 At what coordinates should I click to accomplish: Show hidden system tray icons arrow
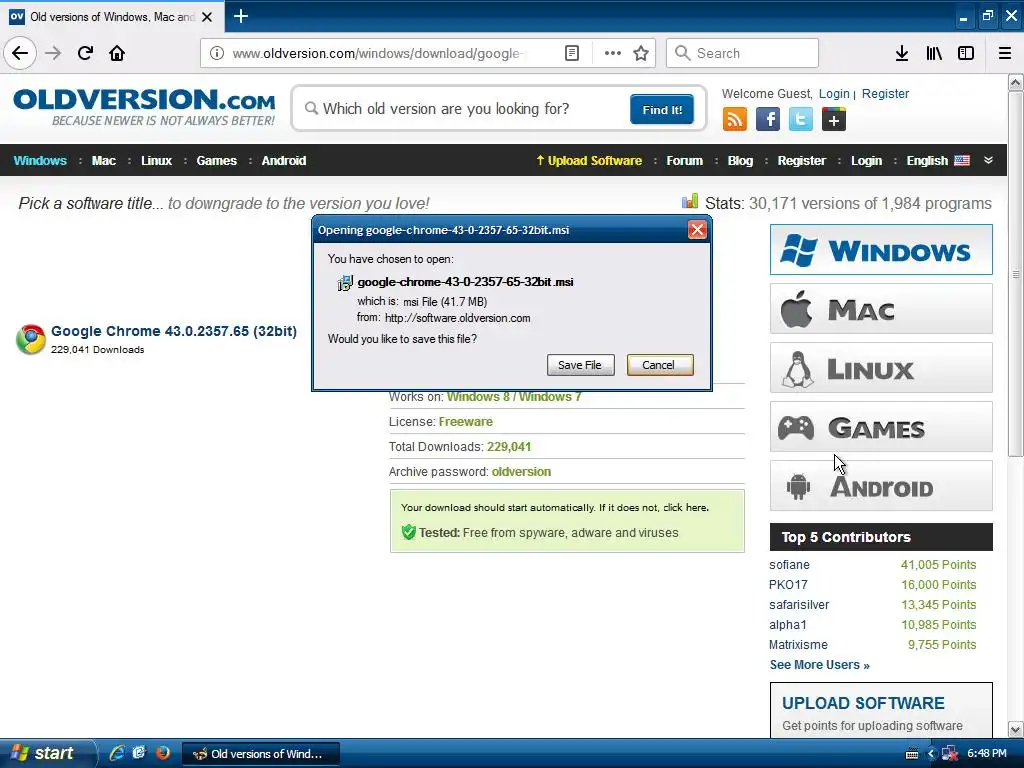point(931,754)
